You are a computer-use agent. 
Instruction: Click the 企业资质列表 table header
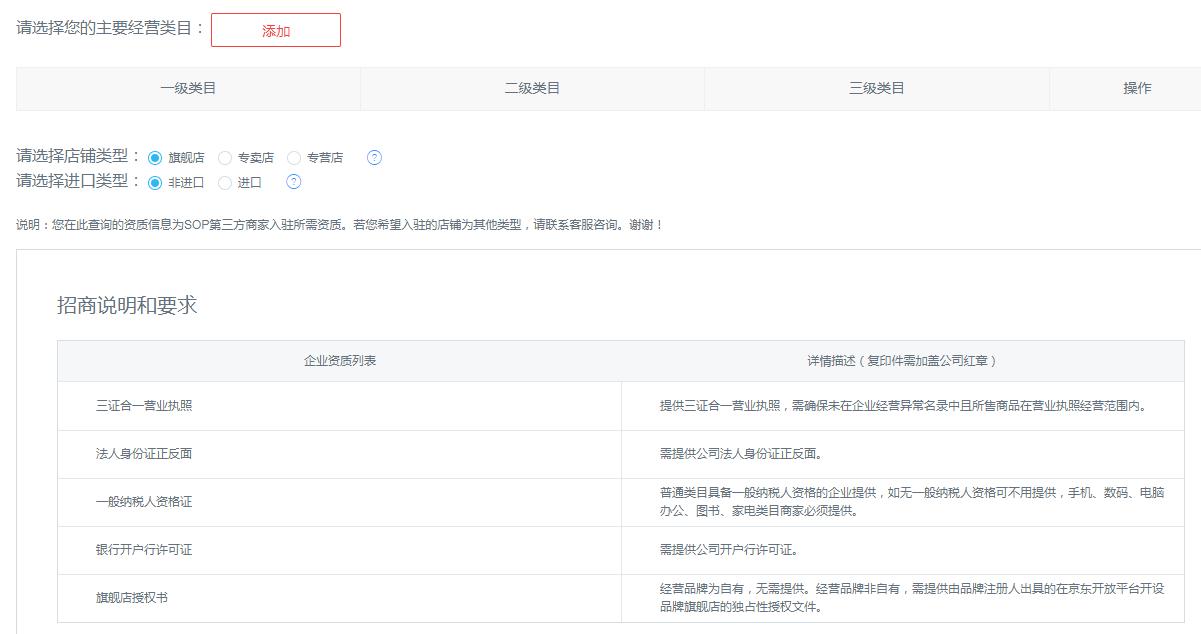tap(340, 361)
